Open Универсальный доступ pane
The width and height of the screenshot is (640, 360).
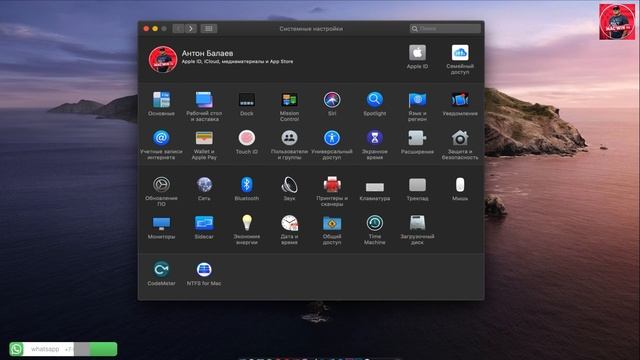pyautogui.click(x=332, y=138)
